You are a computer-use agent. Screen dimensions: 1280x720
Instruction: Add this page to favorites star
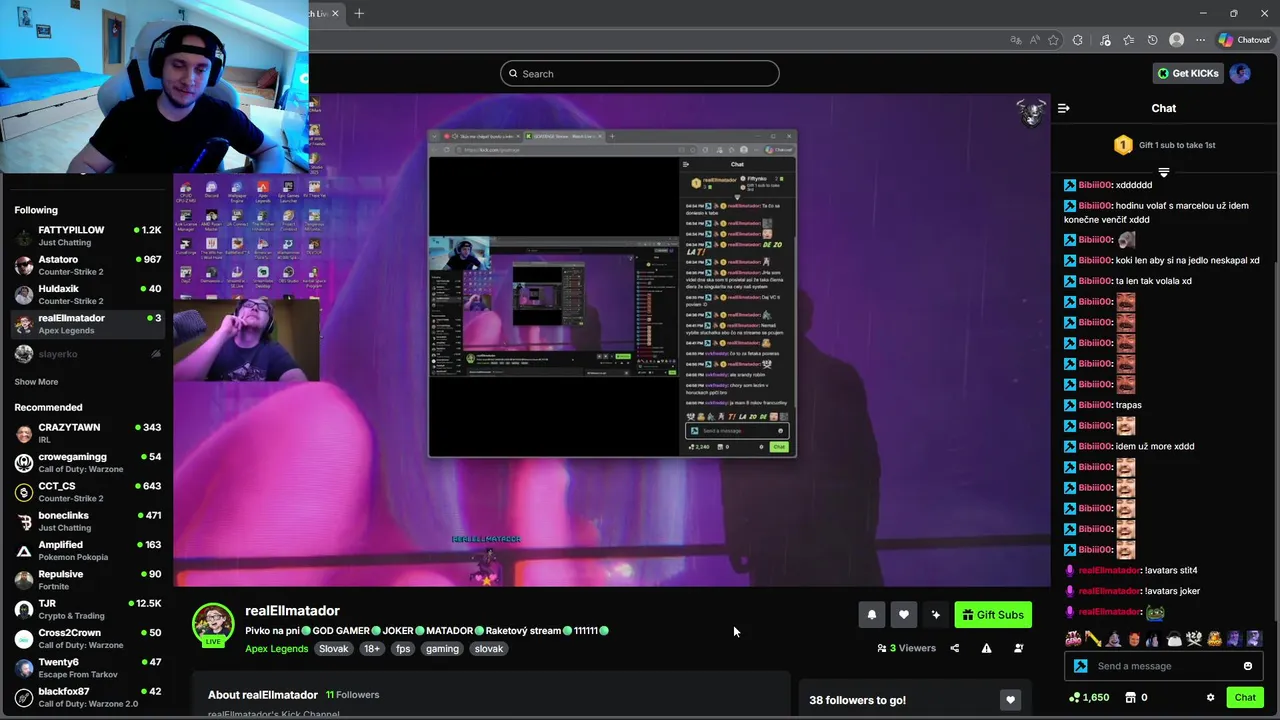(x=1053, y=40)
